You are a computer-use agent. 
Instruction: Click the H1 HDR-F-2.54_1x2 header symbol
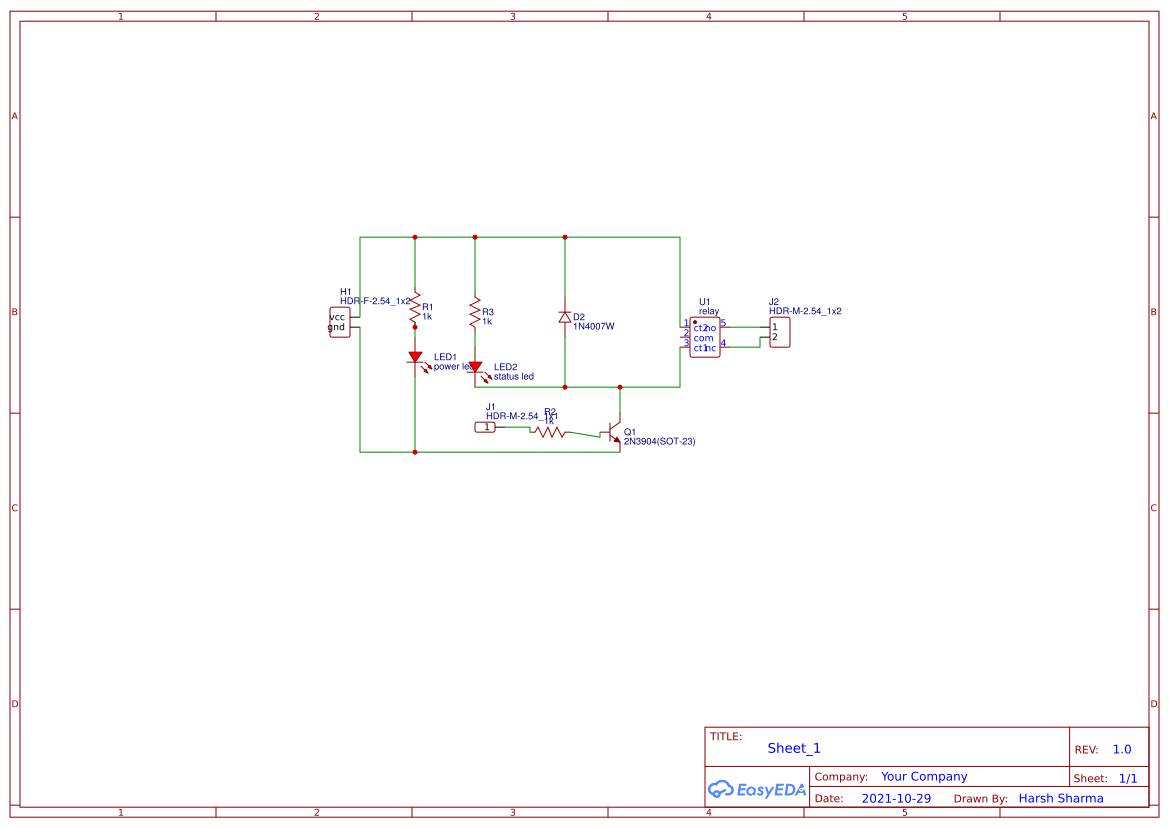point(339,321)
